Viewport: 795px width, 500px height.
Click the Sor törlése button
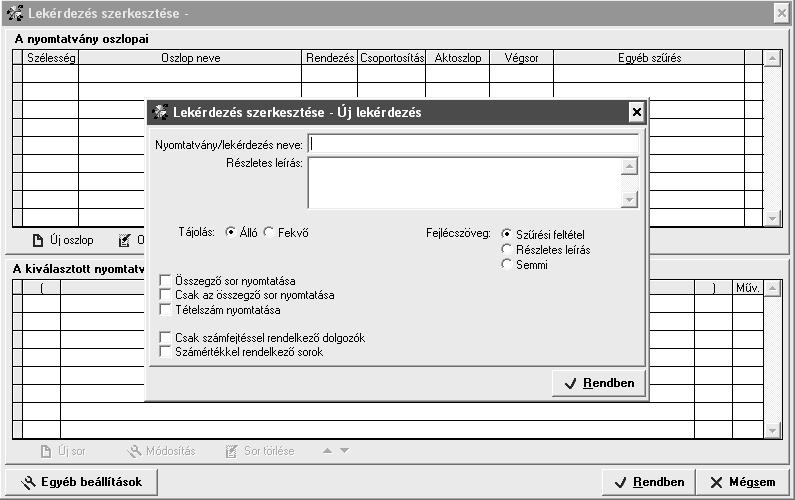pos(260,451)
